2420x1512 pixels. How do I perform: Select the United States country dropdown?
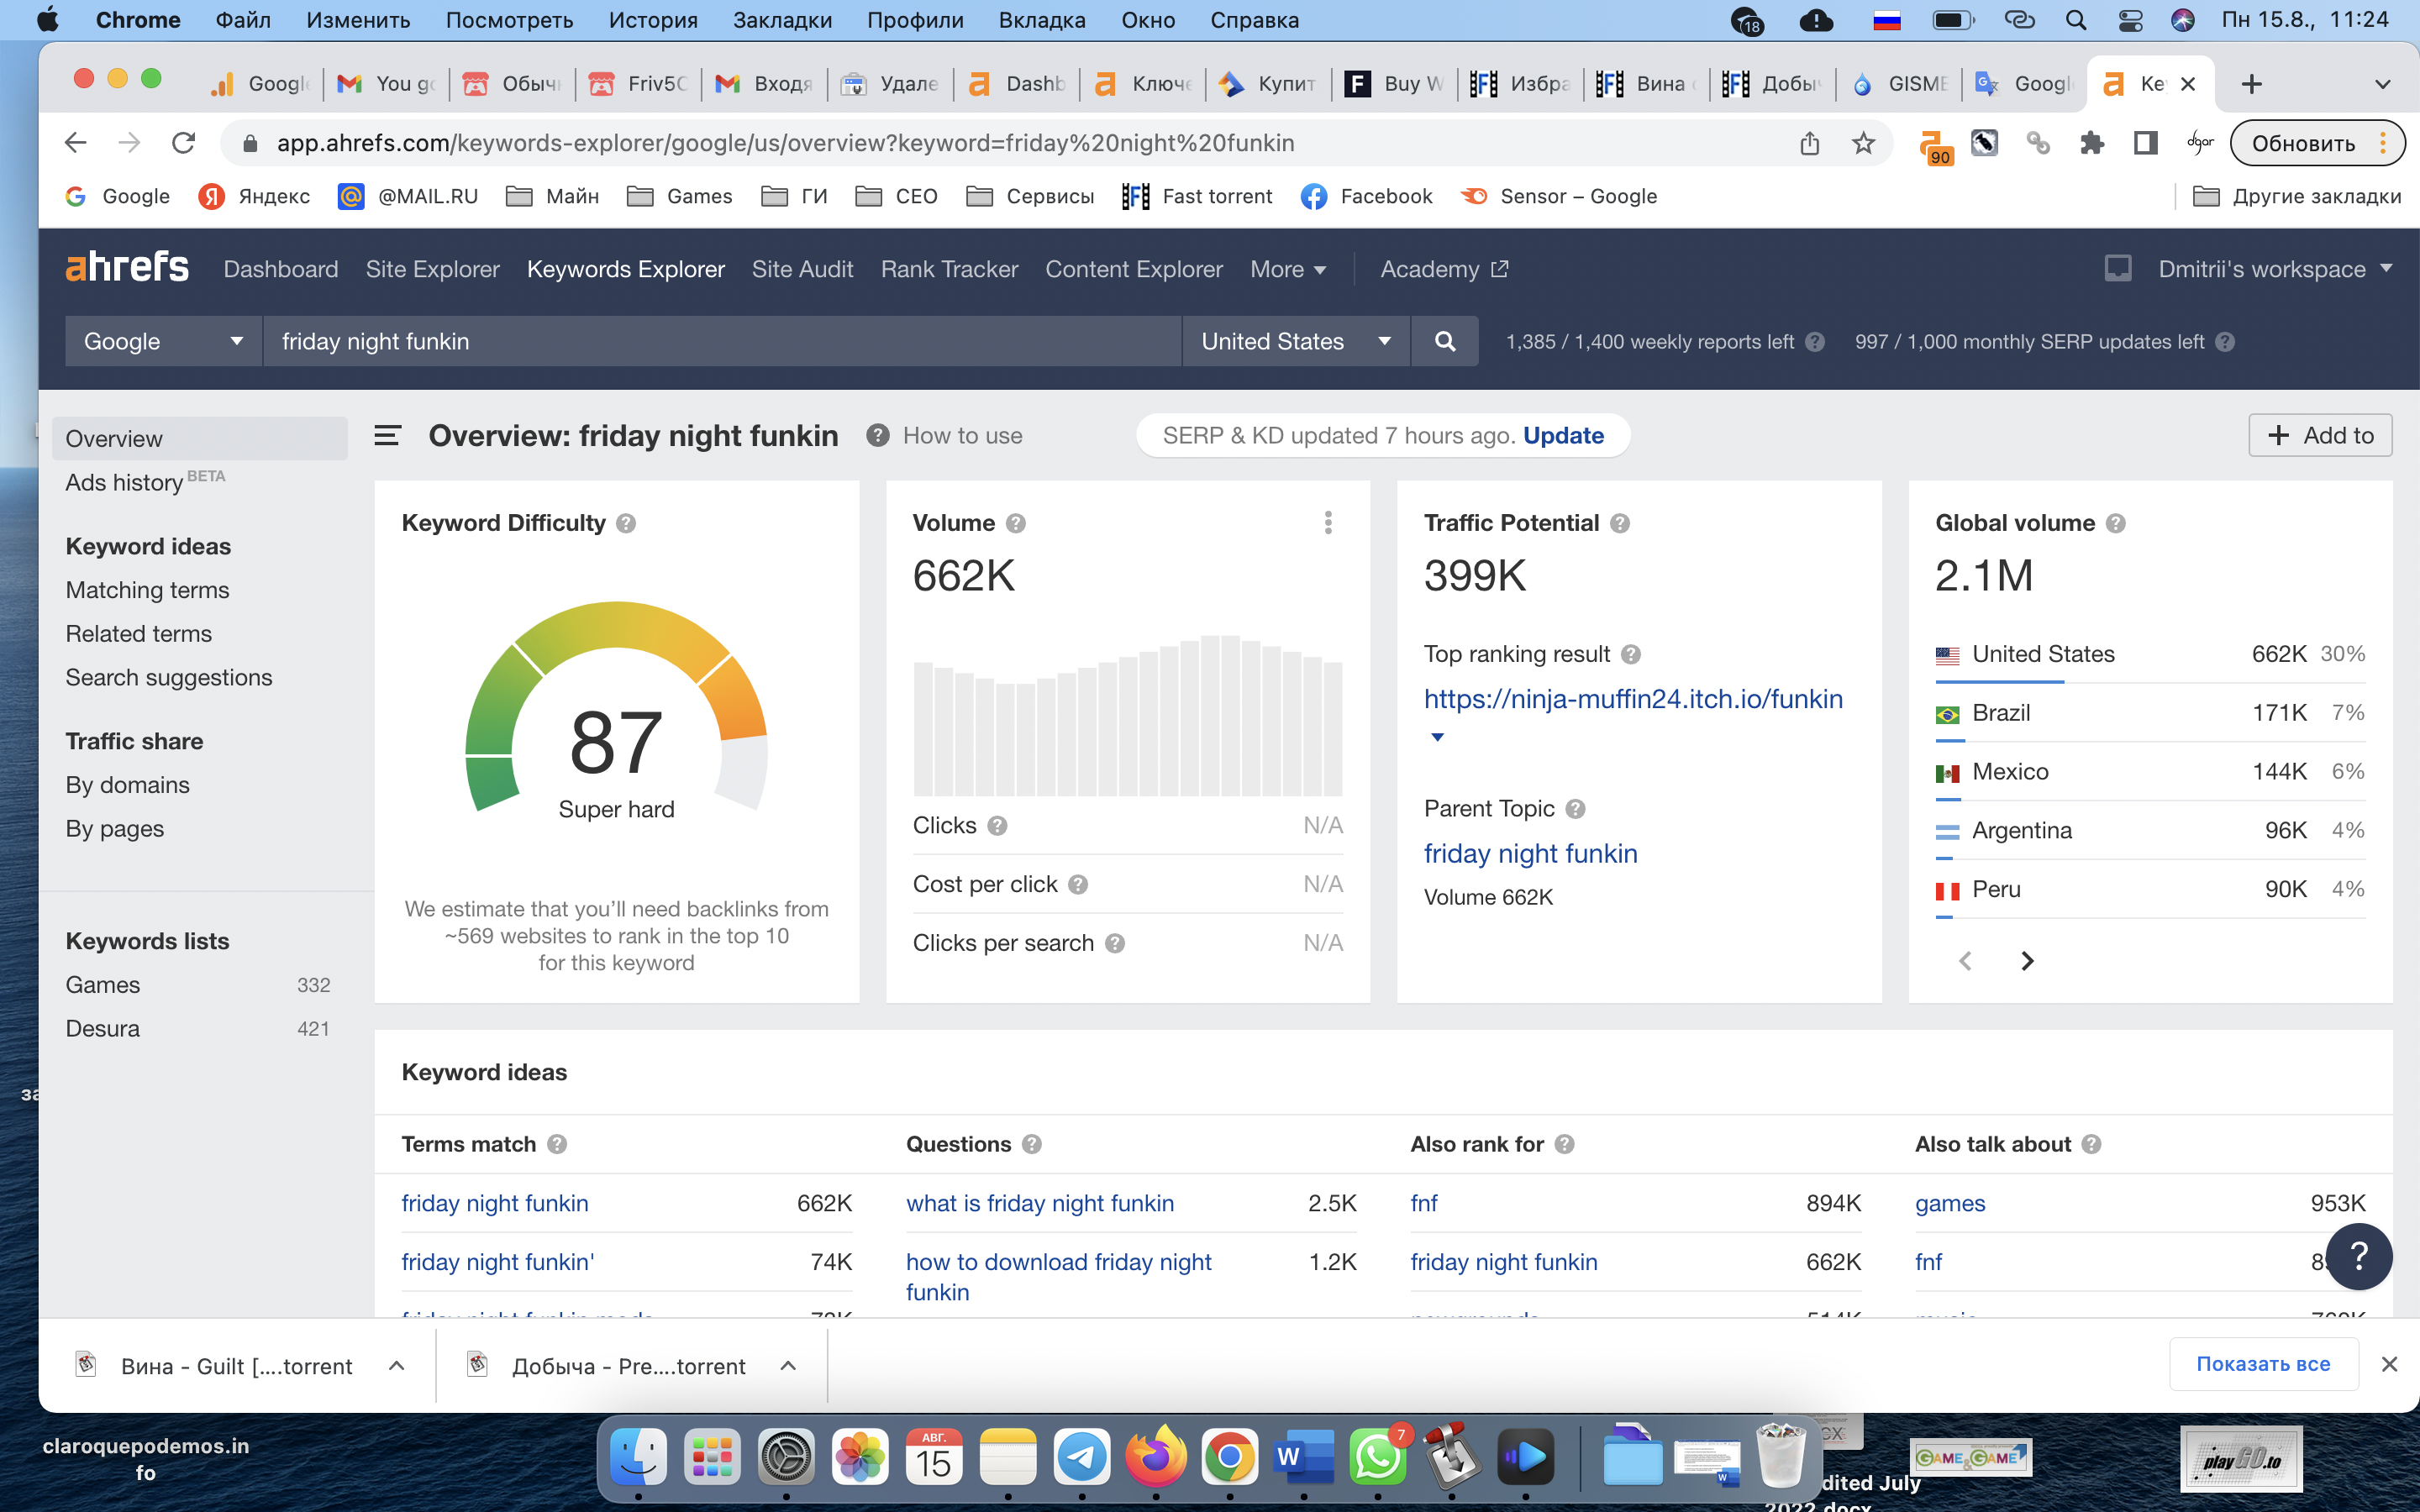pos(1298,341)
